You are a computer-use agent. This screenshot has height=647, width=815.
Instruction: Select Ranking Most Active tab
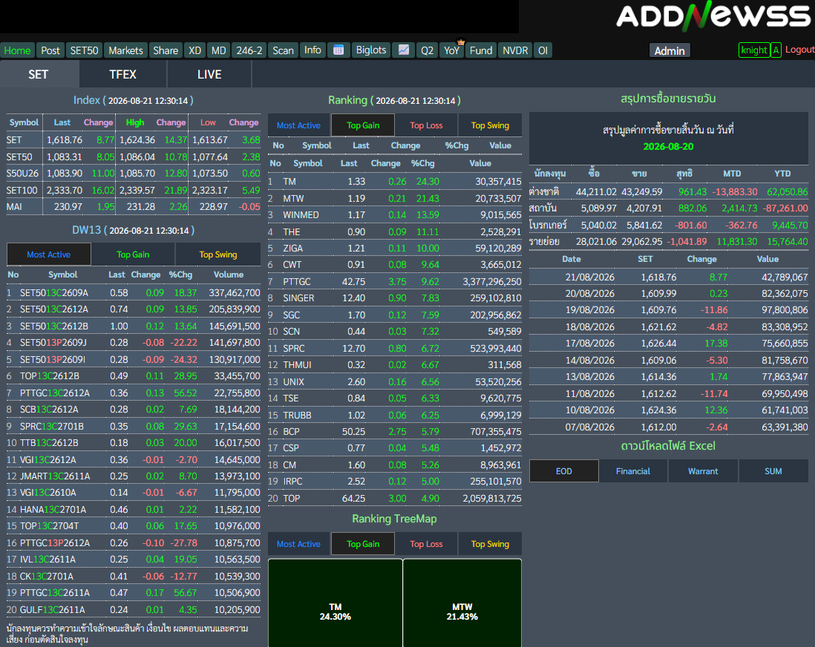click(299, 125)
